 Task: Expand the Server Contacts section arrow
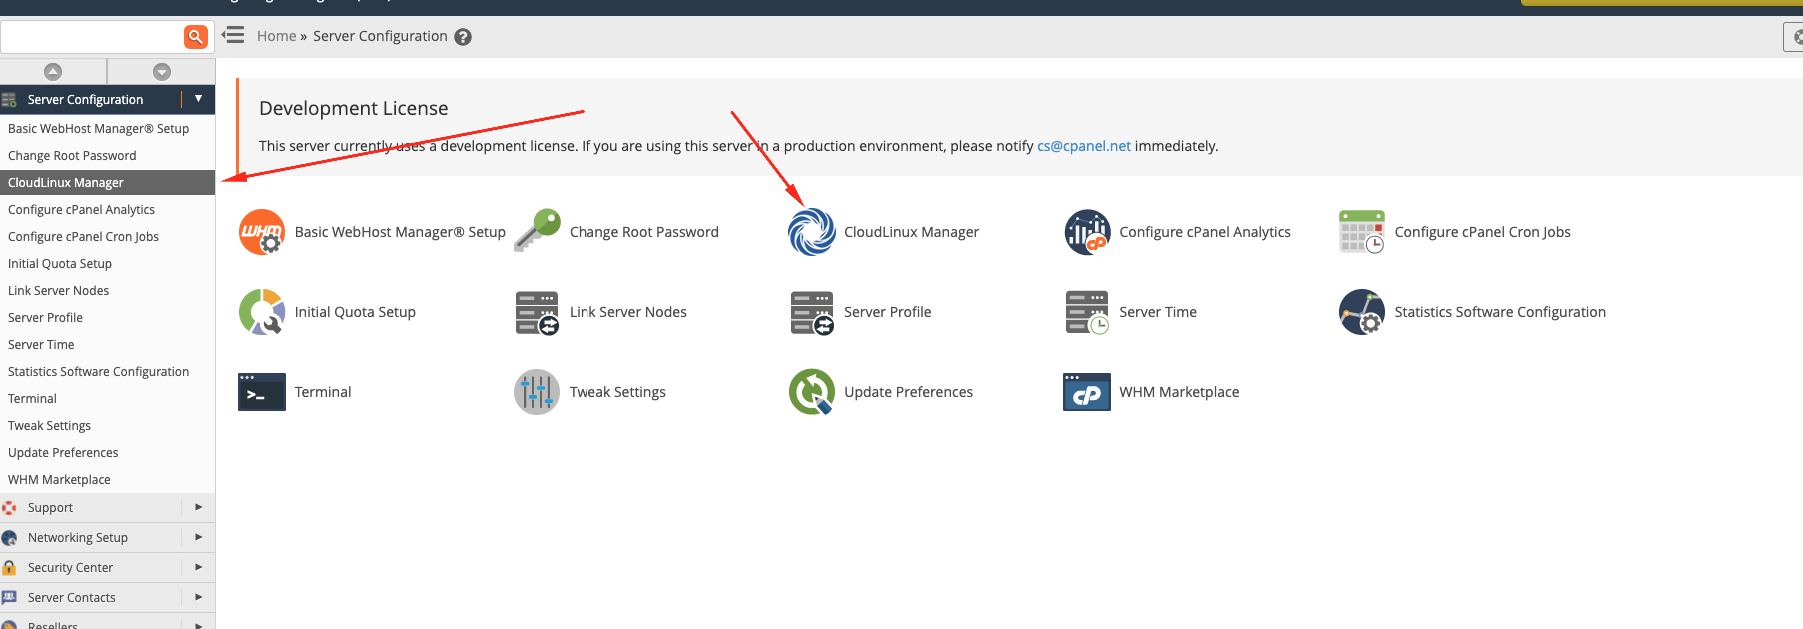pyautogui.click(x=198, y=597)
